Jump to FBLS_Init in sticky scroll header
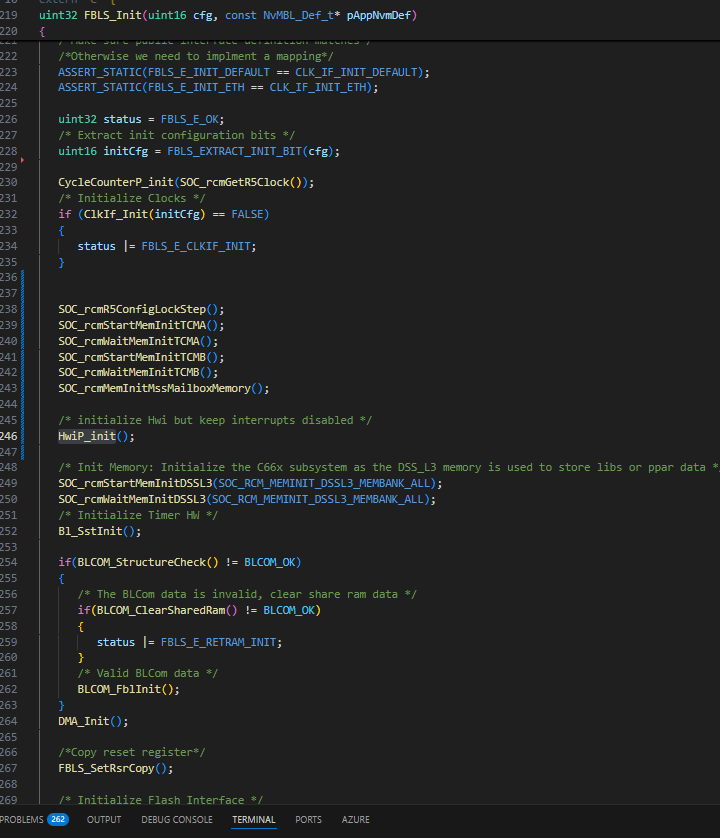 tap(112, 15)
